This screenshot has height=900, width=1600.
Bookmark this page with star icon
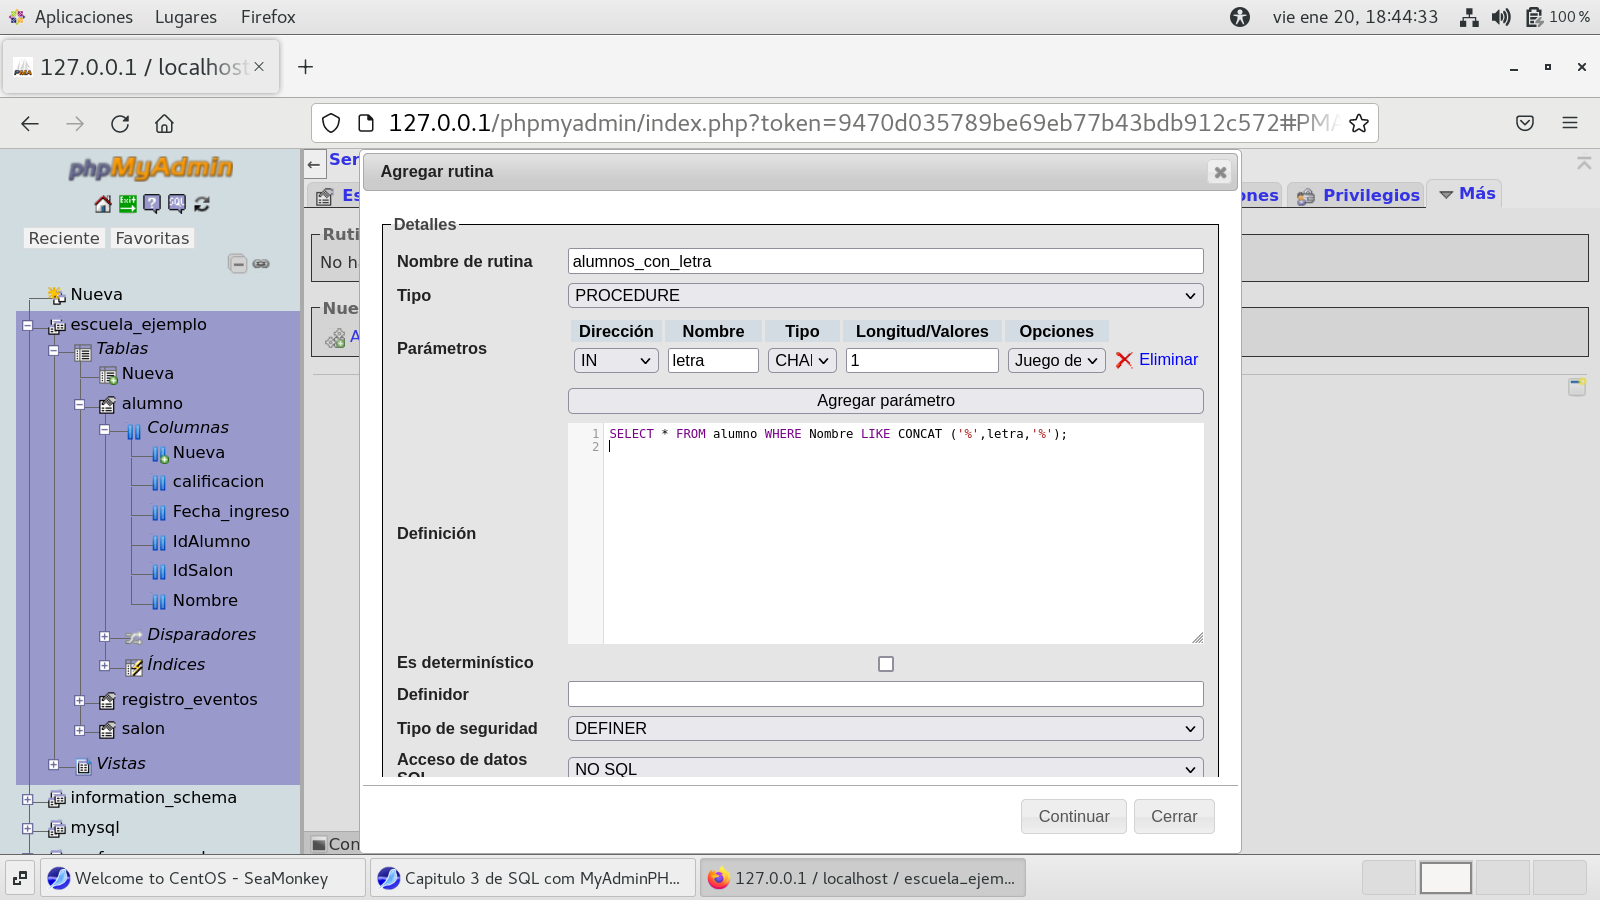point(1358,123)
